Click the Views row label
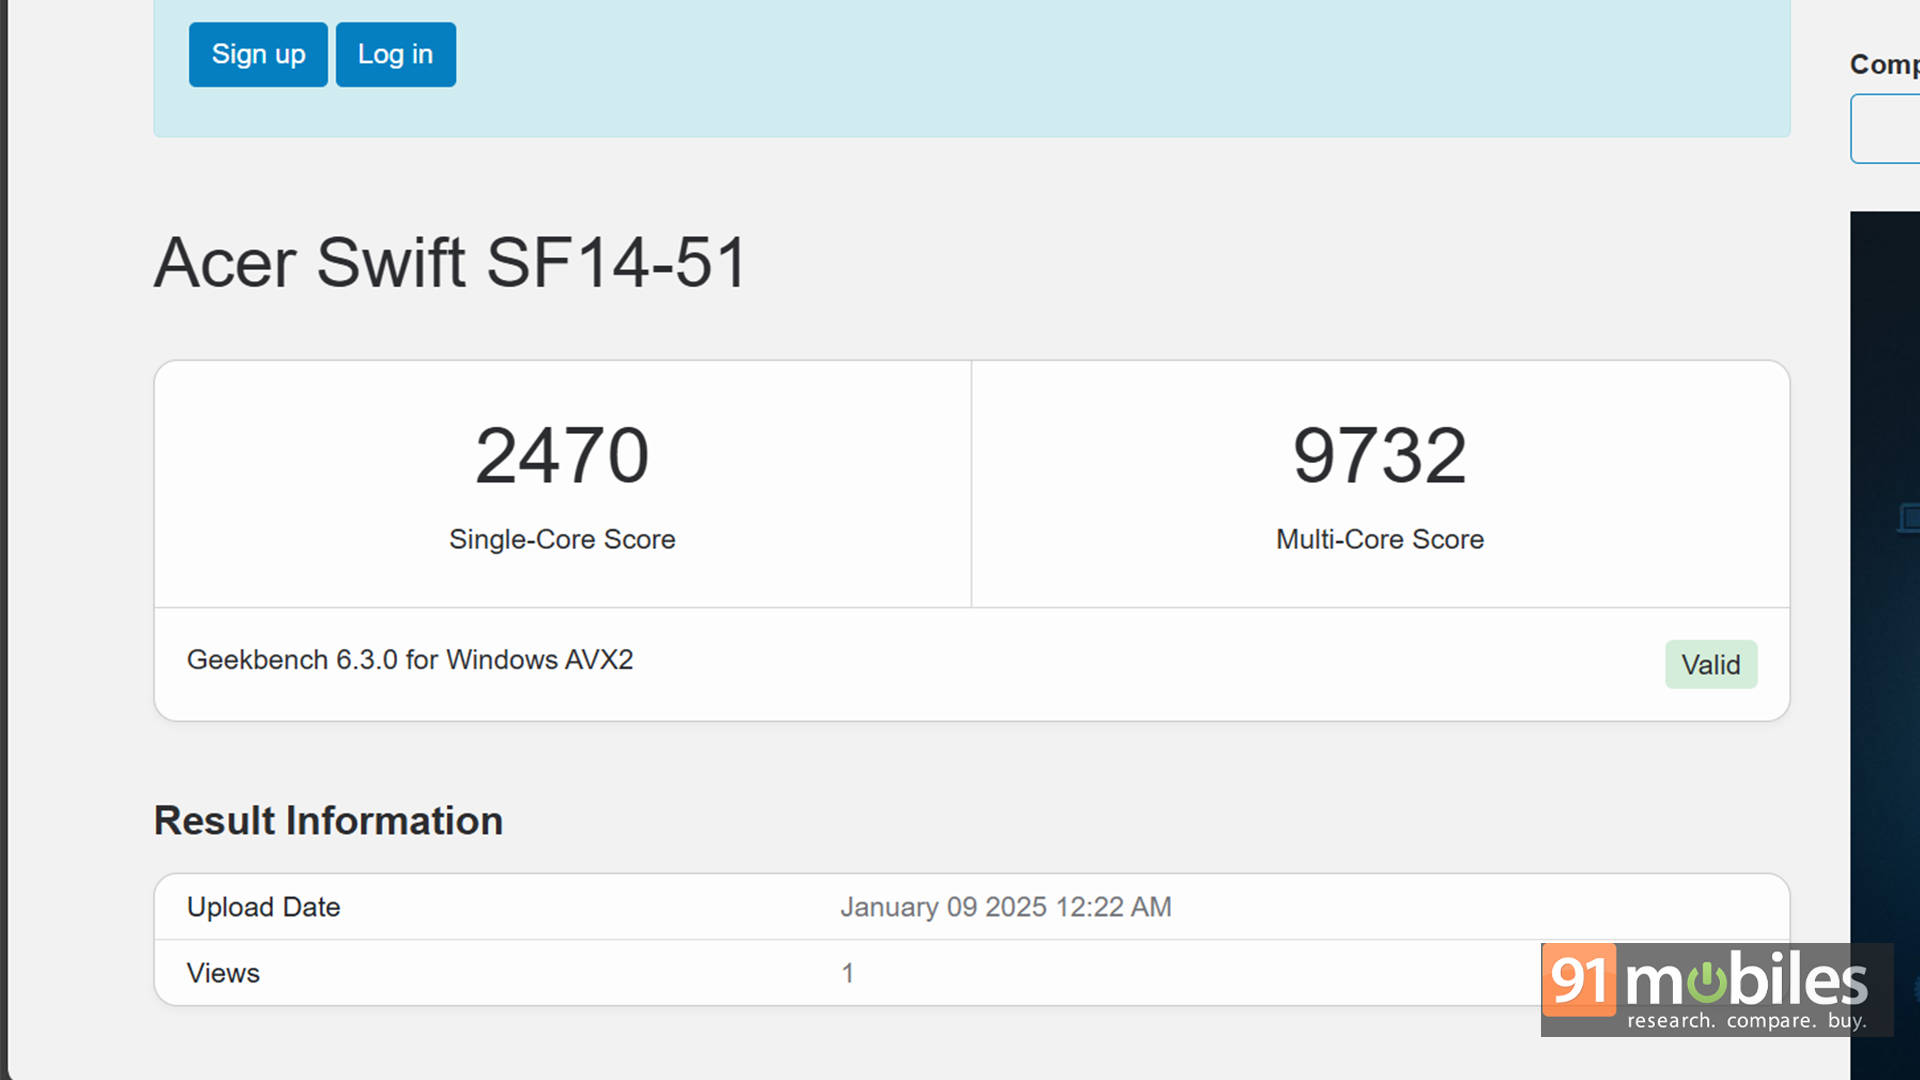 click(223, 973)
